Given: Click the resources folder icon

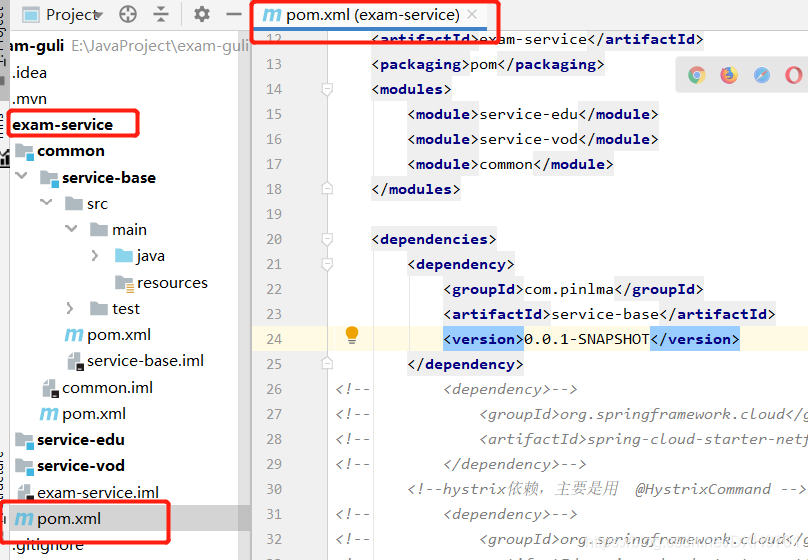Looking at the screenshot, I should (x=125, y=283).
